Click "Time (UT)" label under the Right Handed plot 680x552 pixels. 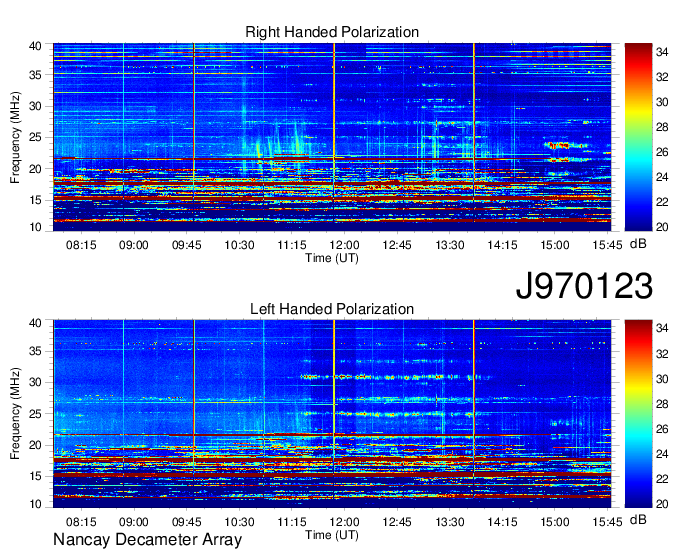pyautogui.click(x=332, y=258)
